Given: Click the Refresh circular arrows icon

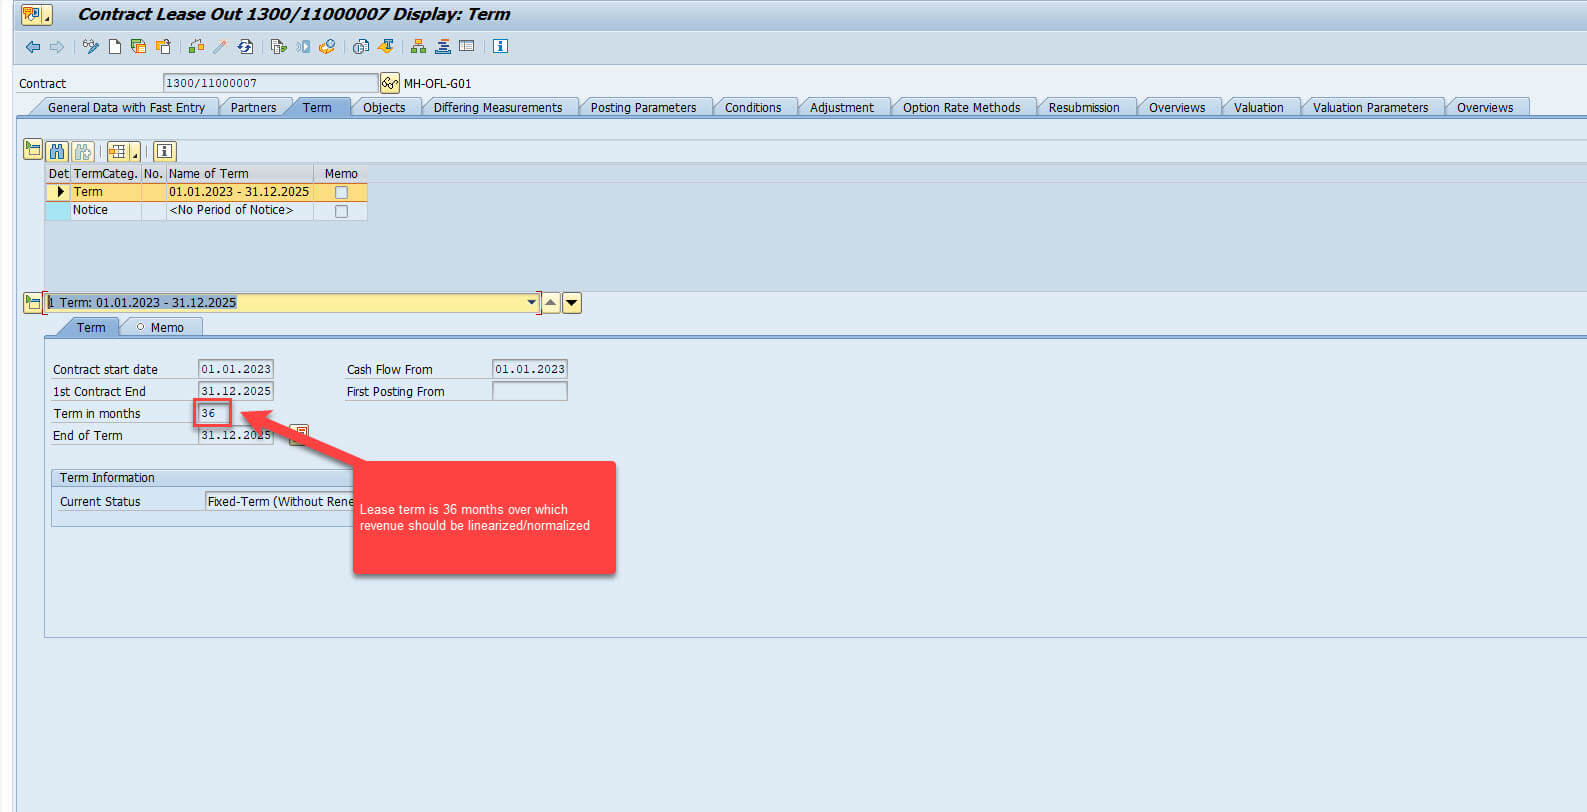Looking at the screenshot, I should coord(245,47).
